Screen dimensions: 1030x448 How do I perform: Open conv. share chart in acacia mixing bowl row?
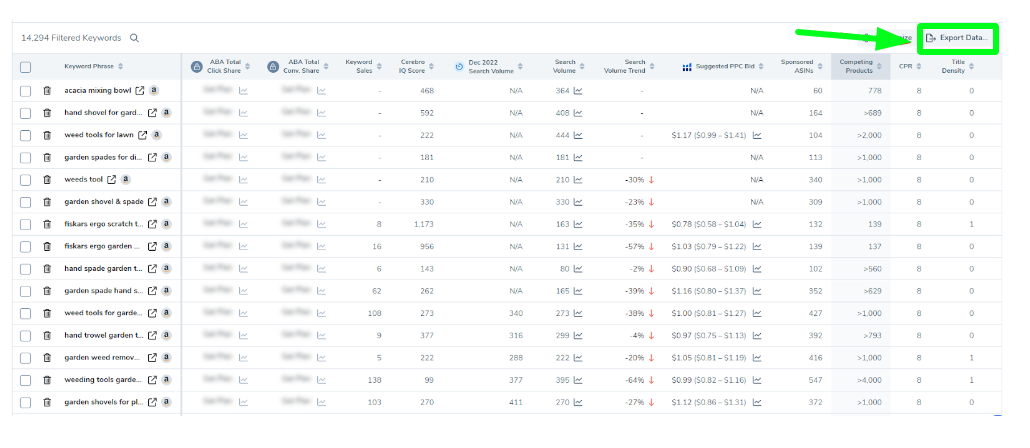tap(321, 91)
